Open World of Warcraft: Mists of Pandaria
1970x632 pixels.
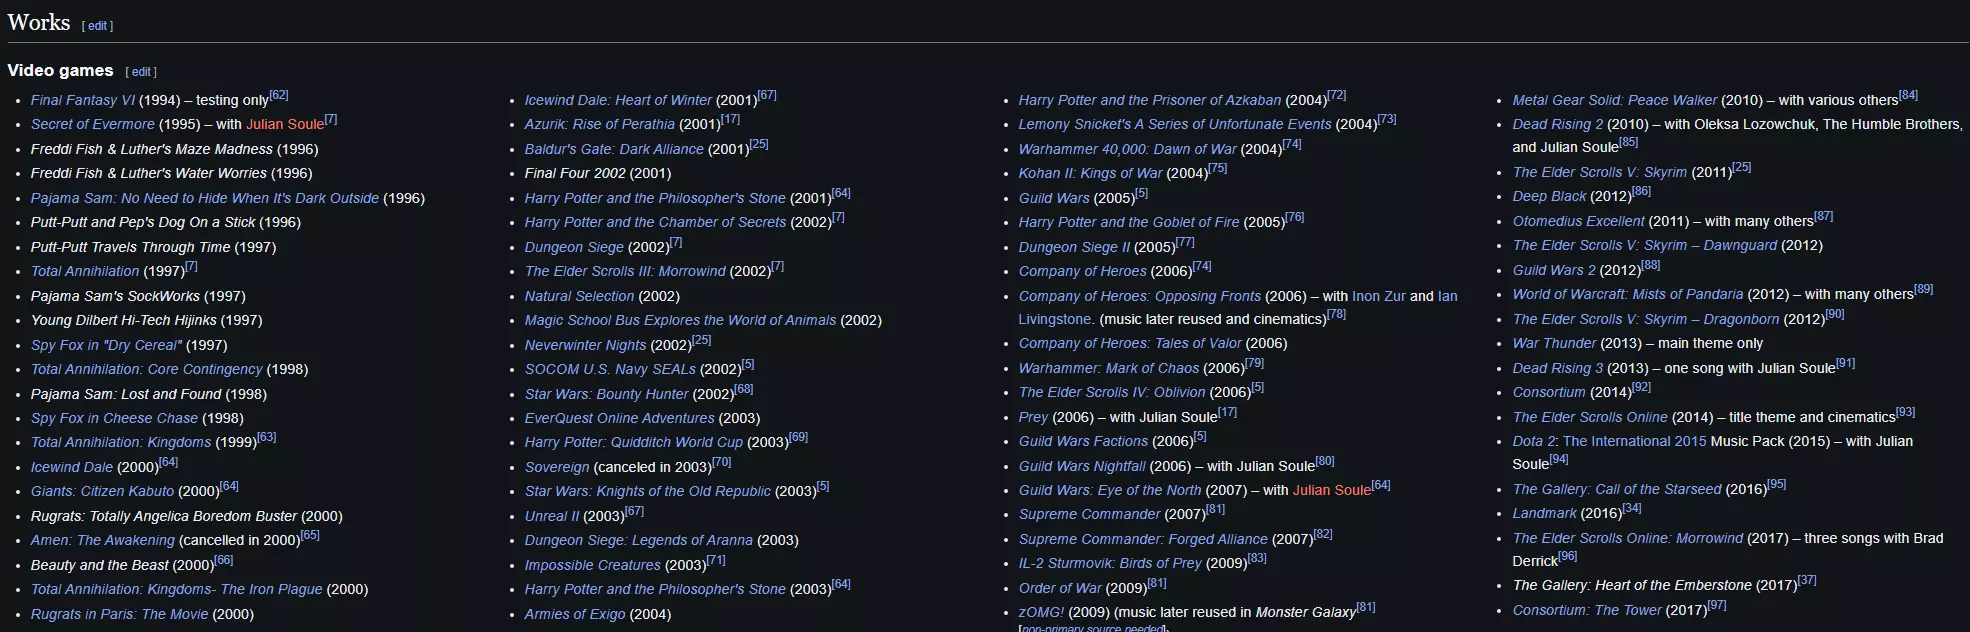tap(1628, 295)
